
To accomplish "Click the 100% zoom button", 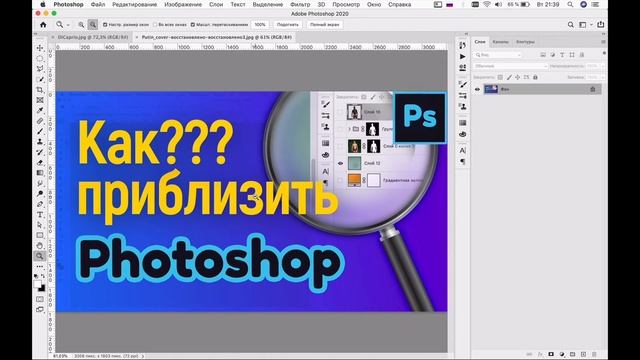I will click(x=260, y=24).
